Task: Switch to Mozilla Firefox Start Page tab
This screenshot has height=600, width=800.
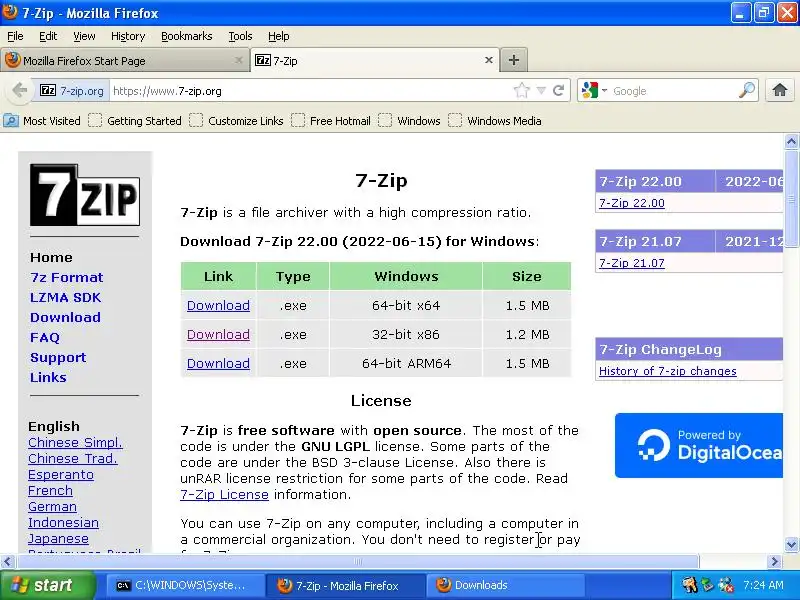Action: tap(124, 60)
